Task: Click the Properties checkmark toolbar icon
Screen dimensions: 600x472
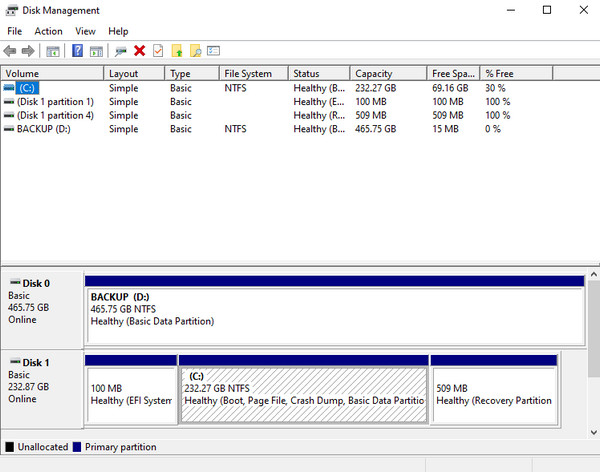Action: (158, 51)
